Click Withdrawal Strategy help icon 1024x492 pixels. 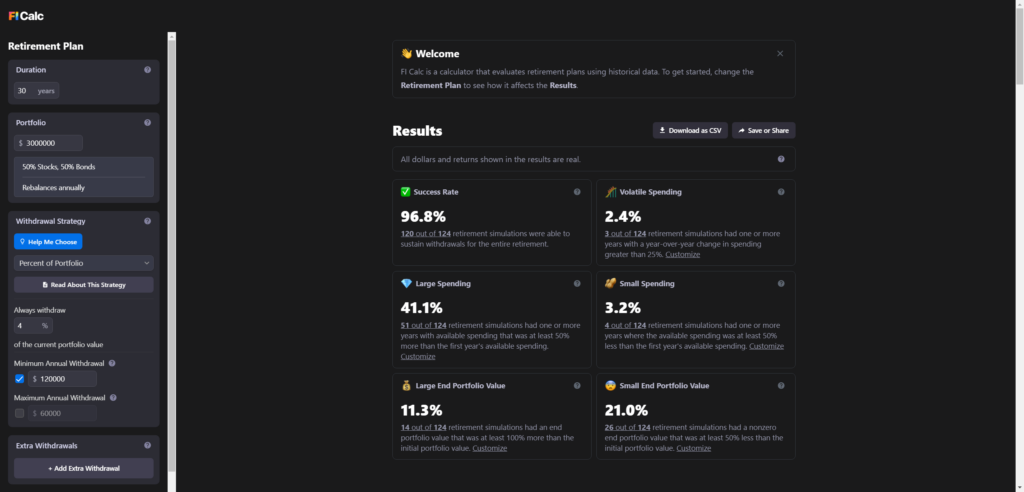(147, 220)
